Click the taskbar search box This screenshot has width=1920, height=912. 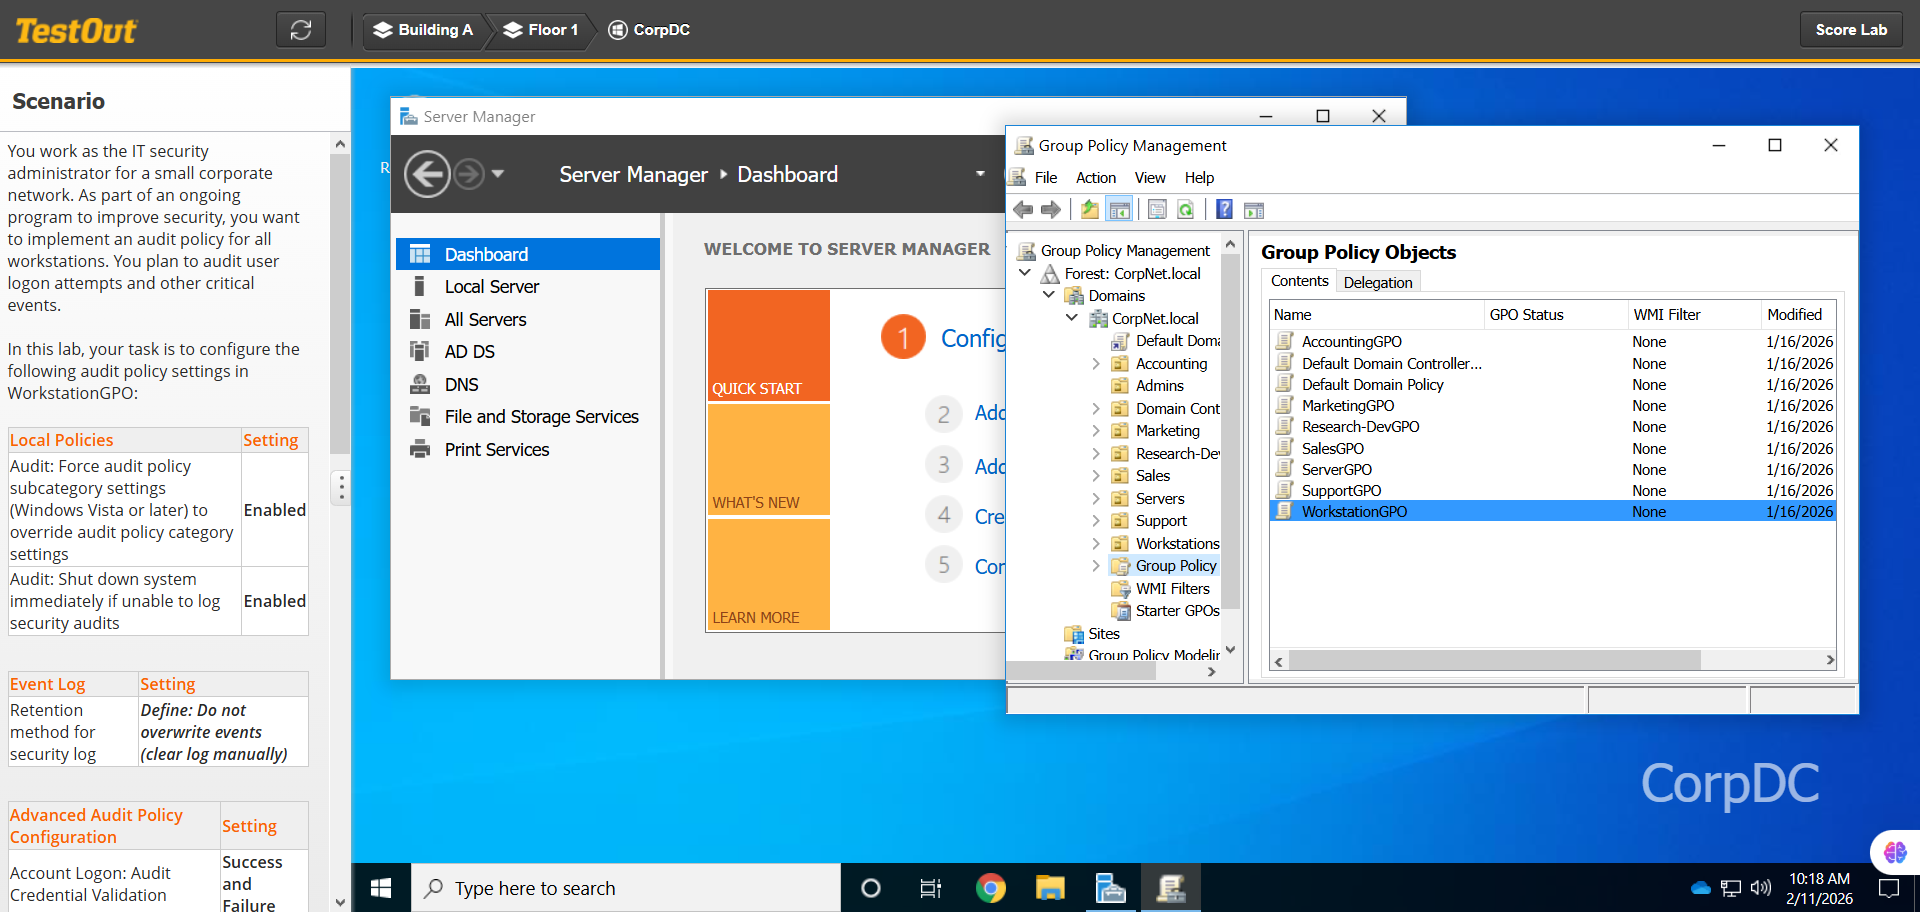pos(625,888)
